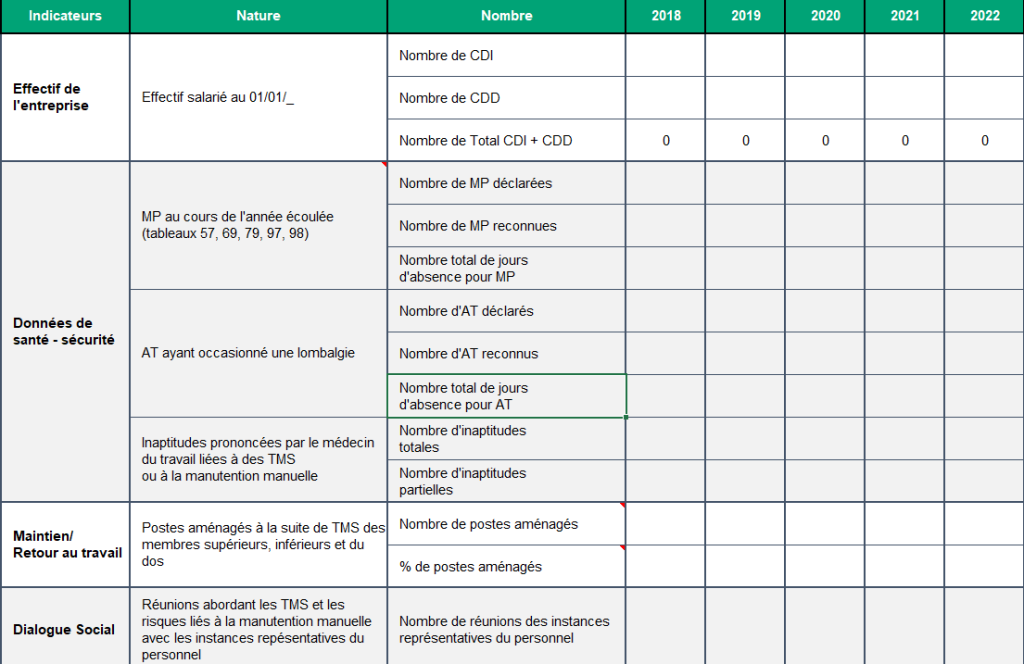Click the 2018 cell for Nombre de CDI
Image resolution: width=1024 pixels, height=664 pixels.
pos(665,56)
